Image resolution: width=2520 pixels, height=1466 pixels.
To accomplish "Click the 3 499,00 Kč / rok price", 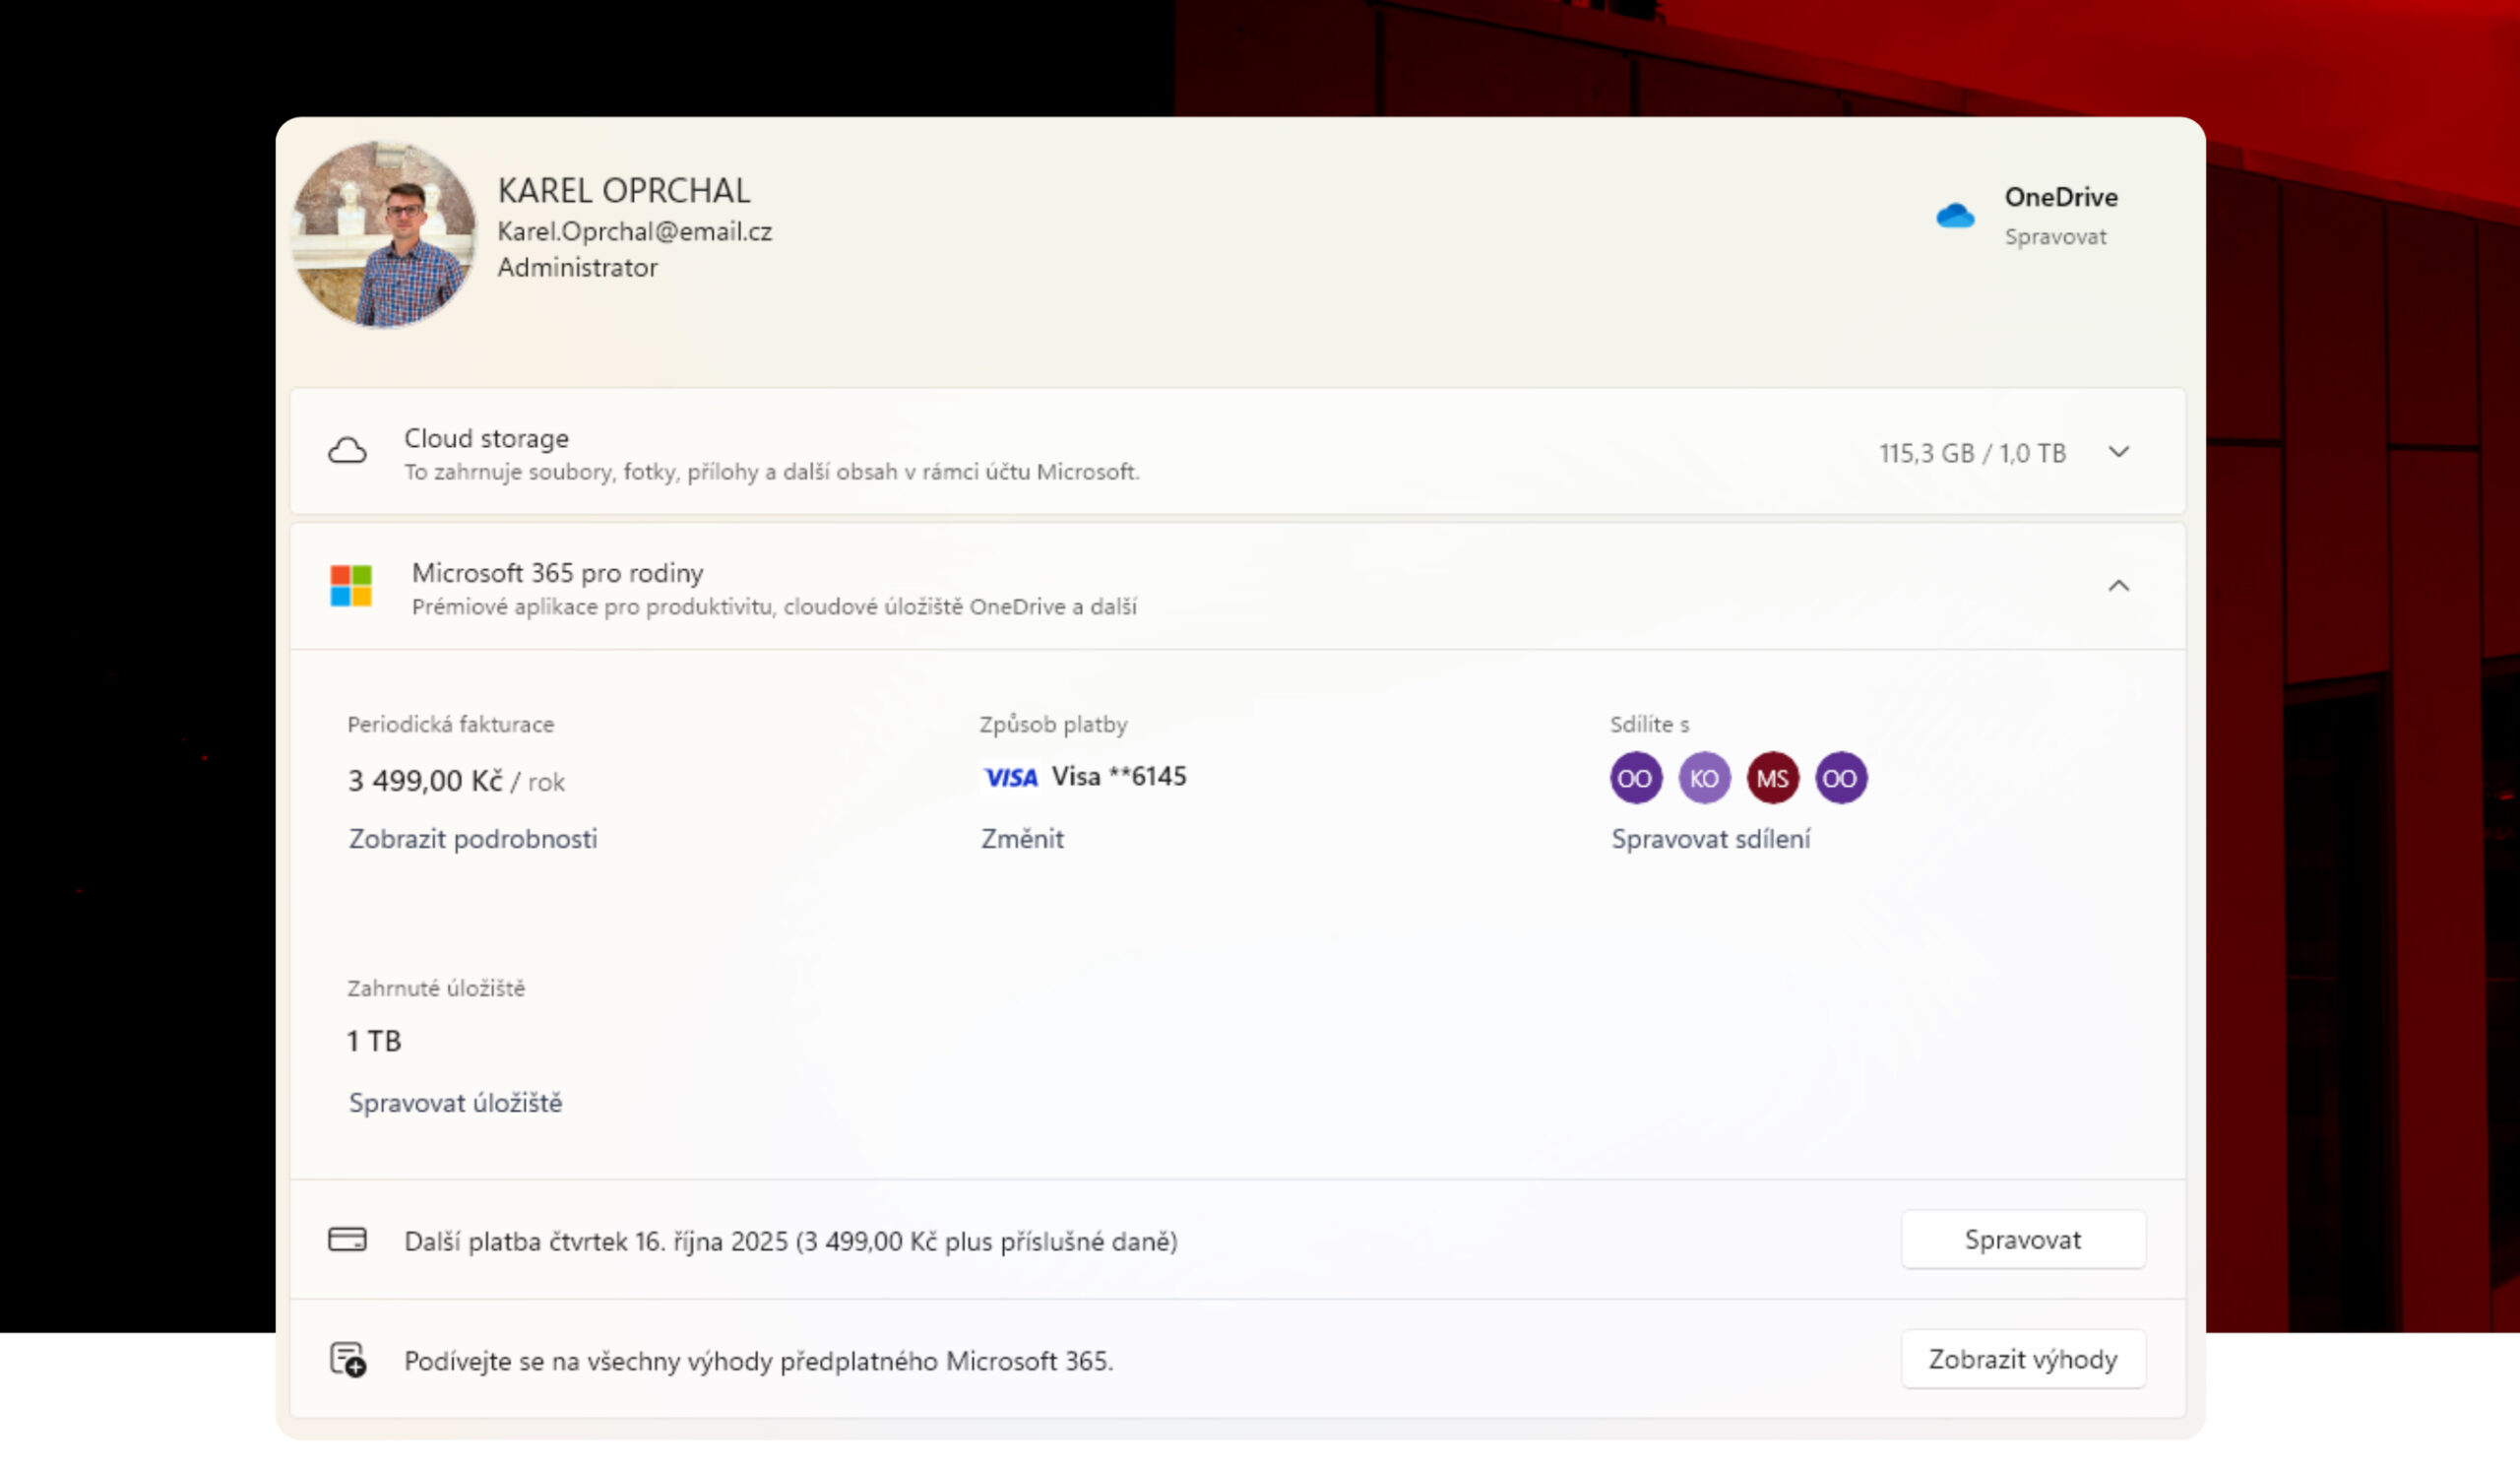I will tap(456, 781).
